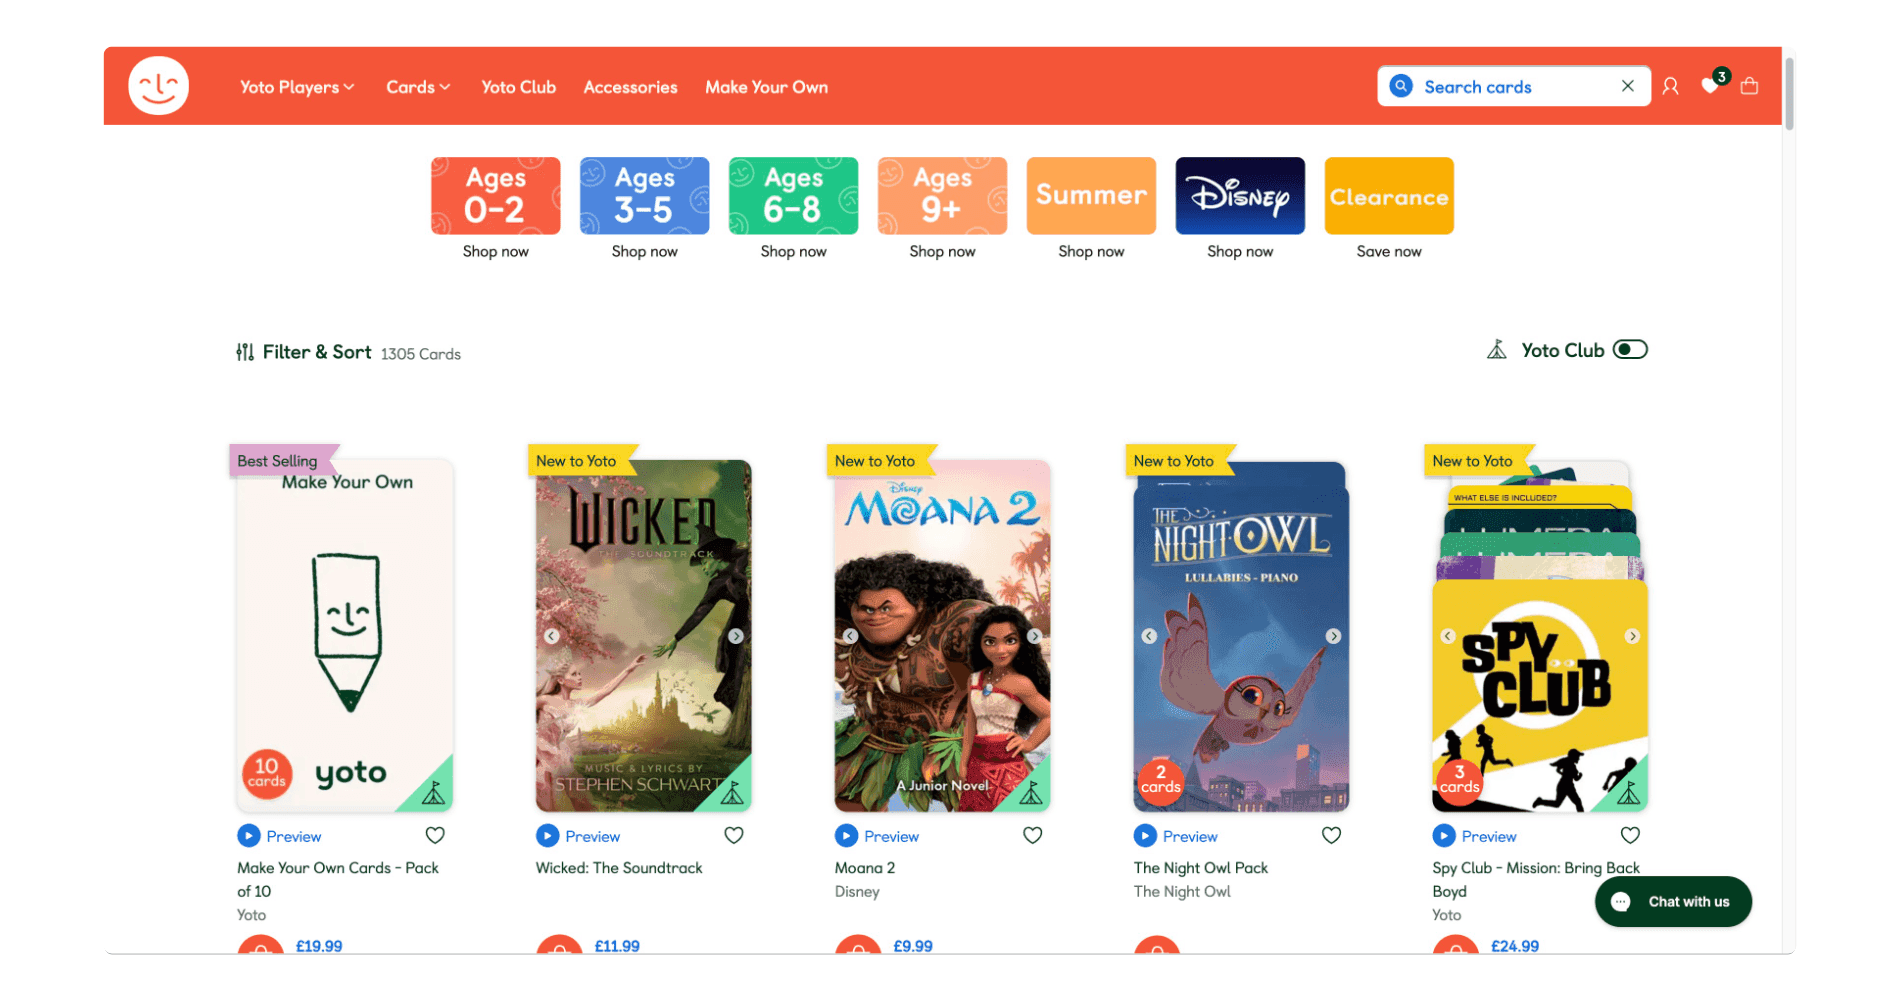Click the 1305 Cards count text

421,354
